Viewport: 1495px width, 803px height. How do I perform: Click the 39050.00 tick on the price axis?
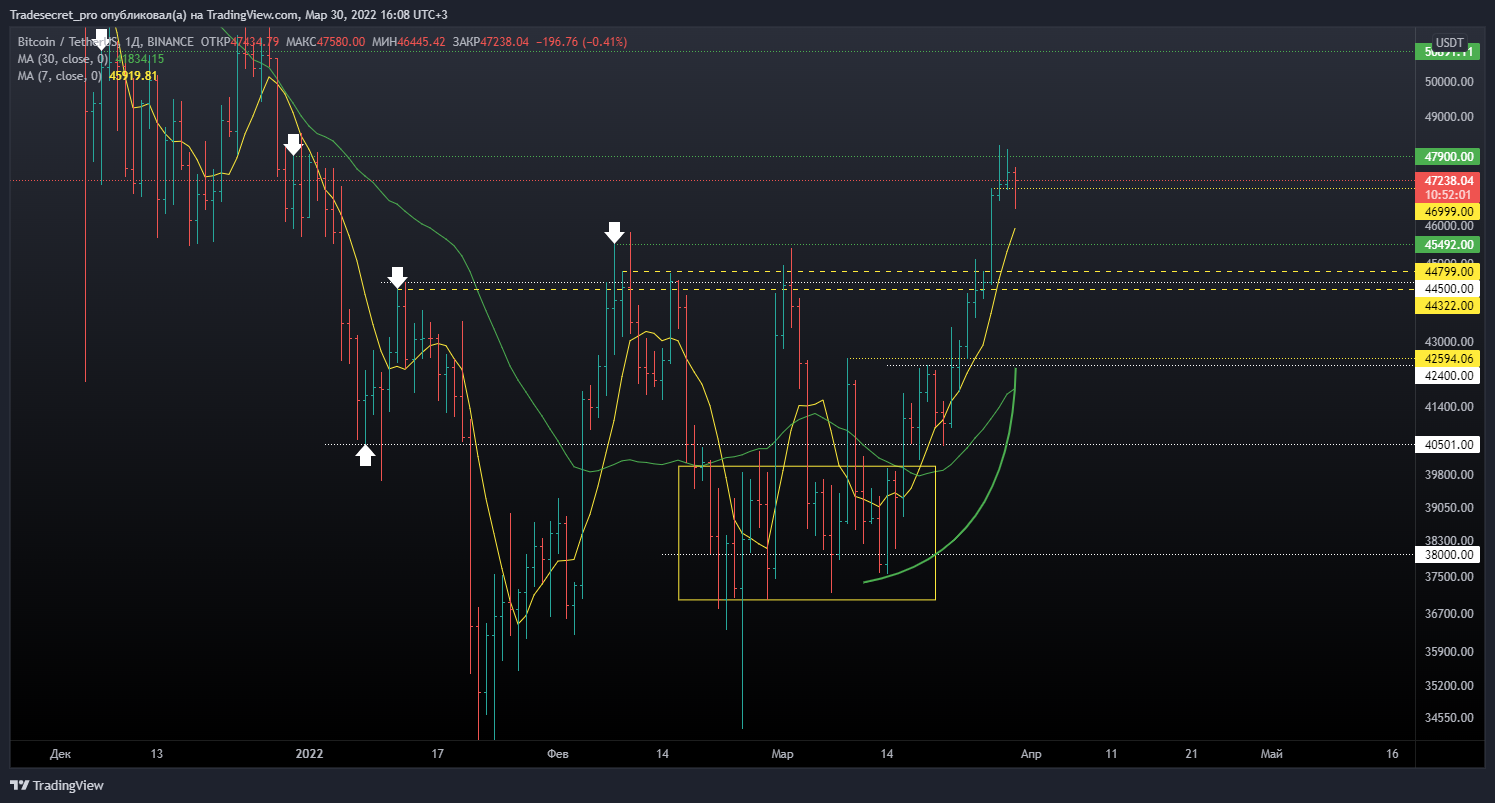(1449, 508)
